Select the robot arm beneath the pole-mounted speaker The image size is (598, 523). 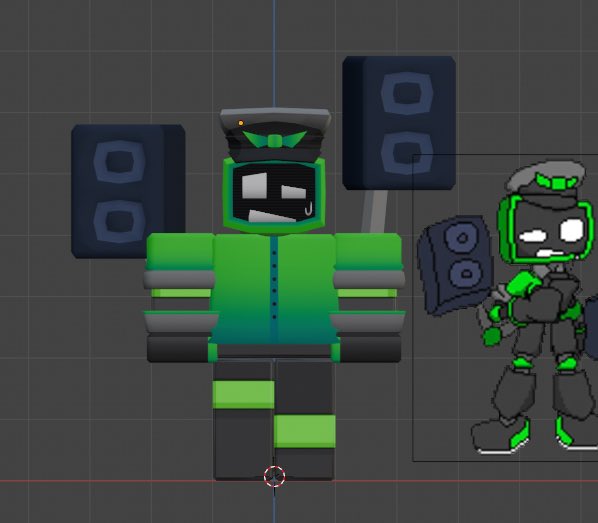368,297
